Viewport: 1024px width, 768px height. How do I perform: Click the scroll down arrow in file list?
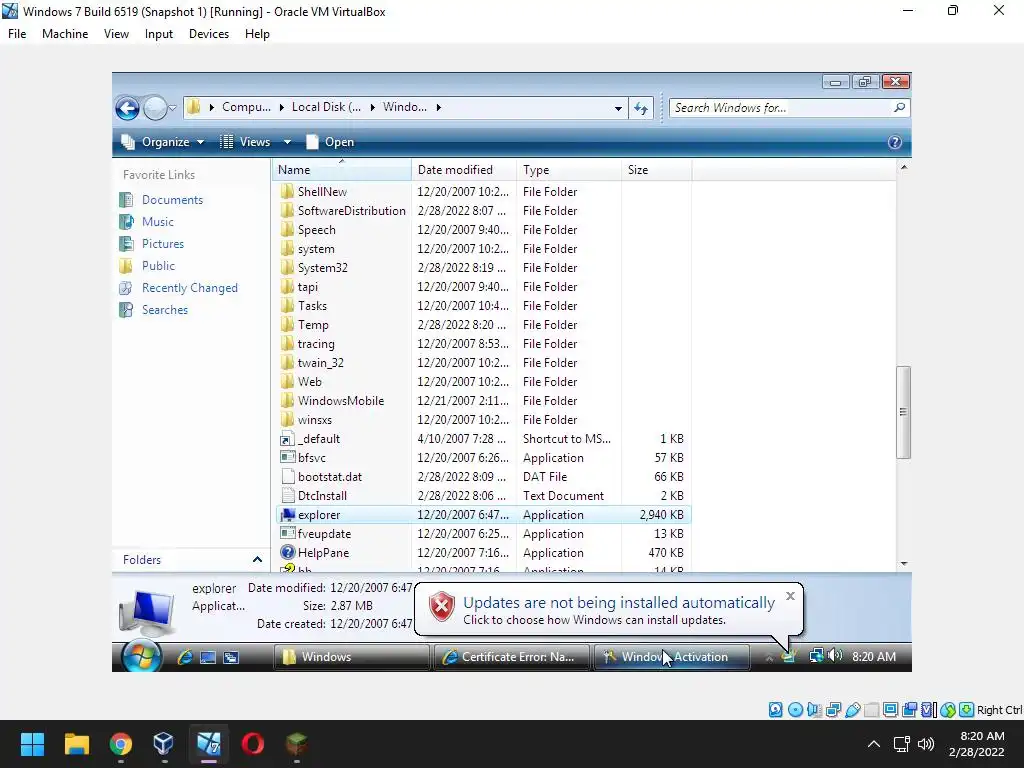904,563
